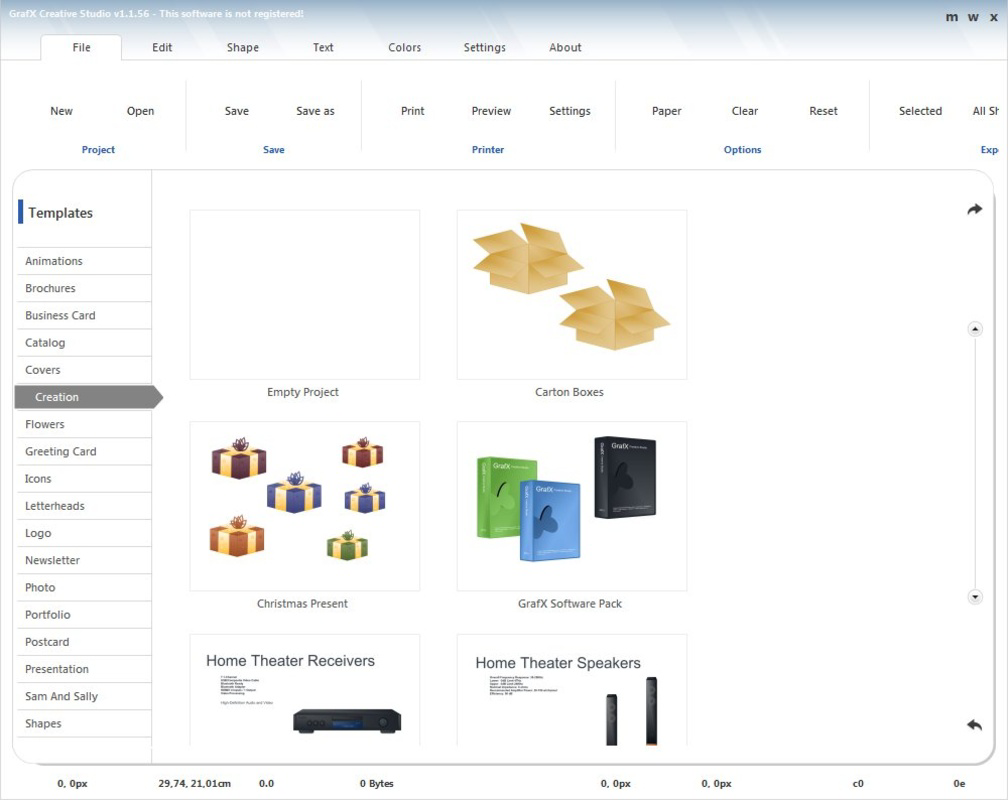Select the Postcard template category
The width and height of the screenshot is (1008, 800).
coord(84,642)
